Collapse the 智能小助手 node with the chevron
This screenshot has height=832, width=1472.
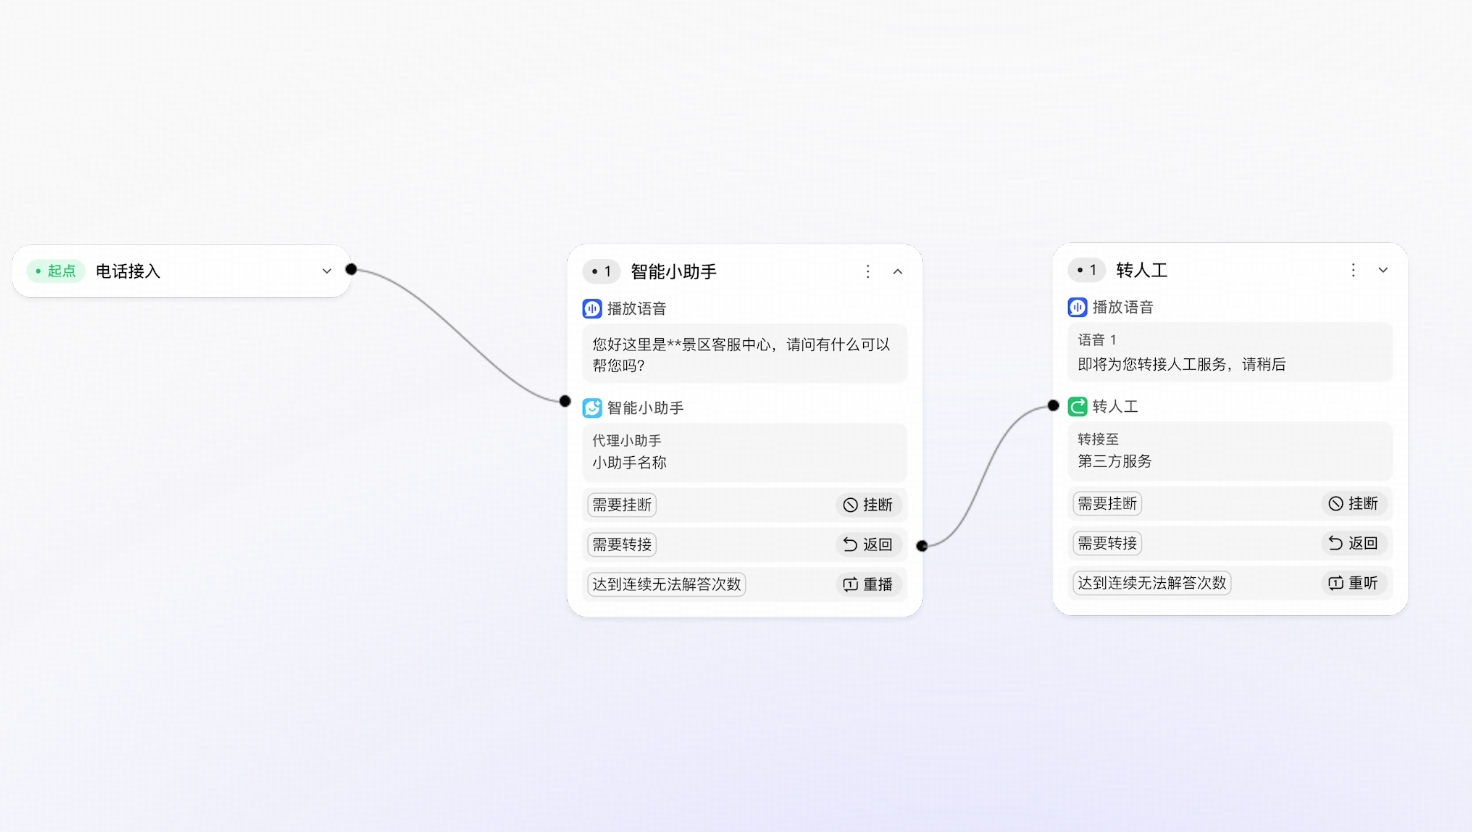898,271
